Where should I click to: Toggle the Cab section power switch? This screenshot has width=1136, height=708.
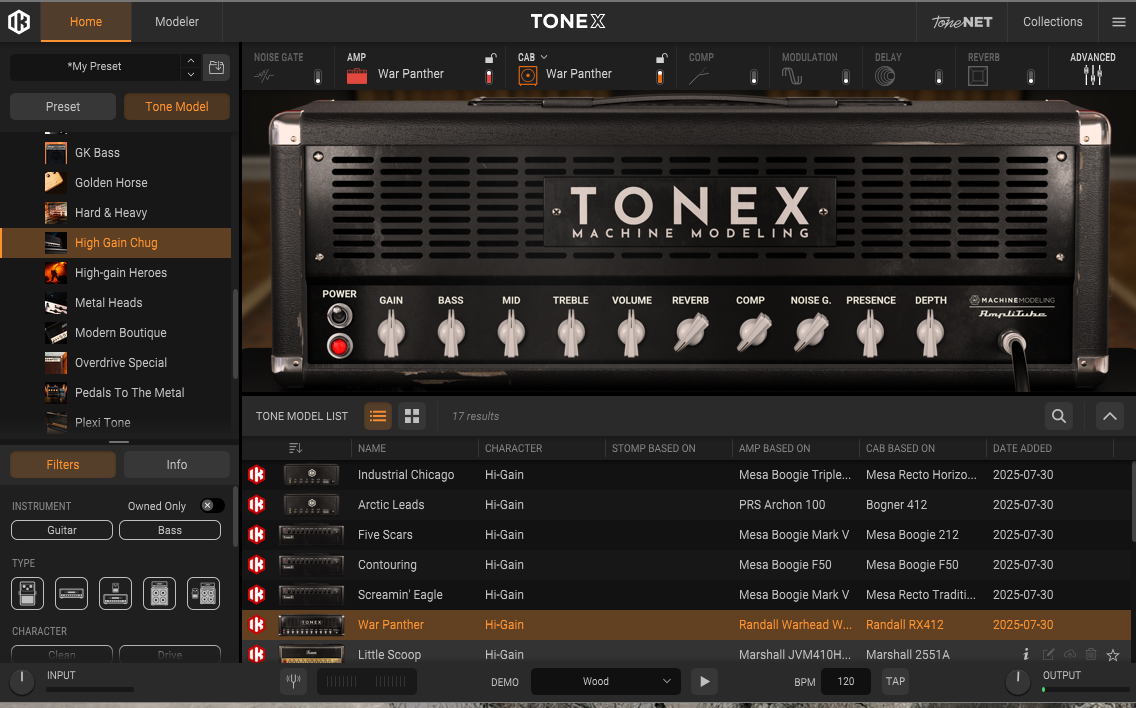660,76
